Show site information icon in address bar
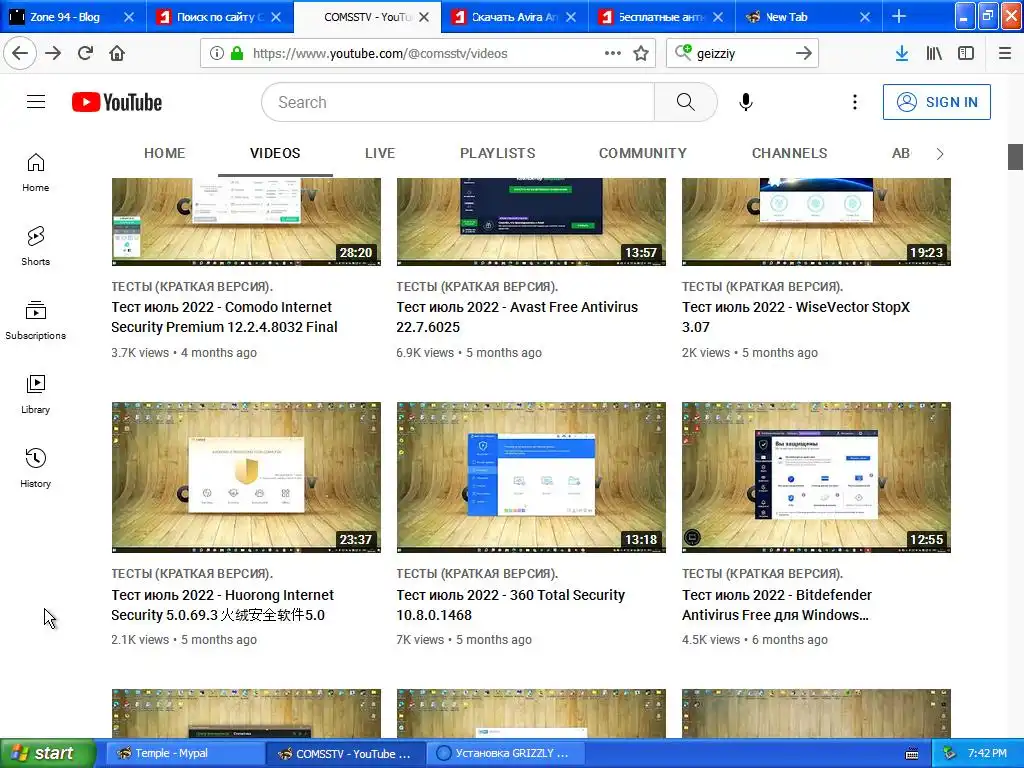The width and height of the screenshot is (1024, 768). 217,54
